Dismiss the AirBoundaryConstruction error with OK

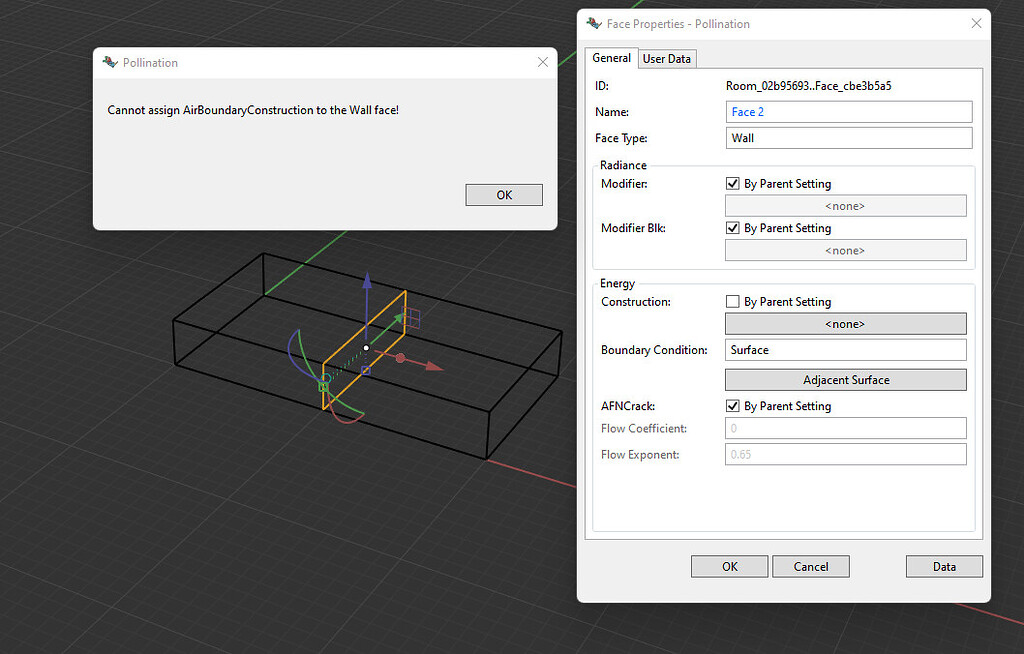point(503,194)
